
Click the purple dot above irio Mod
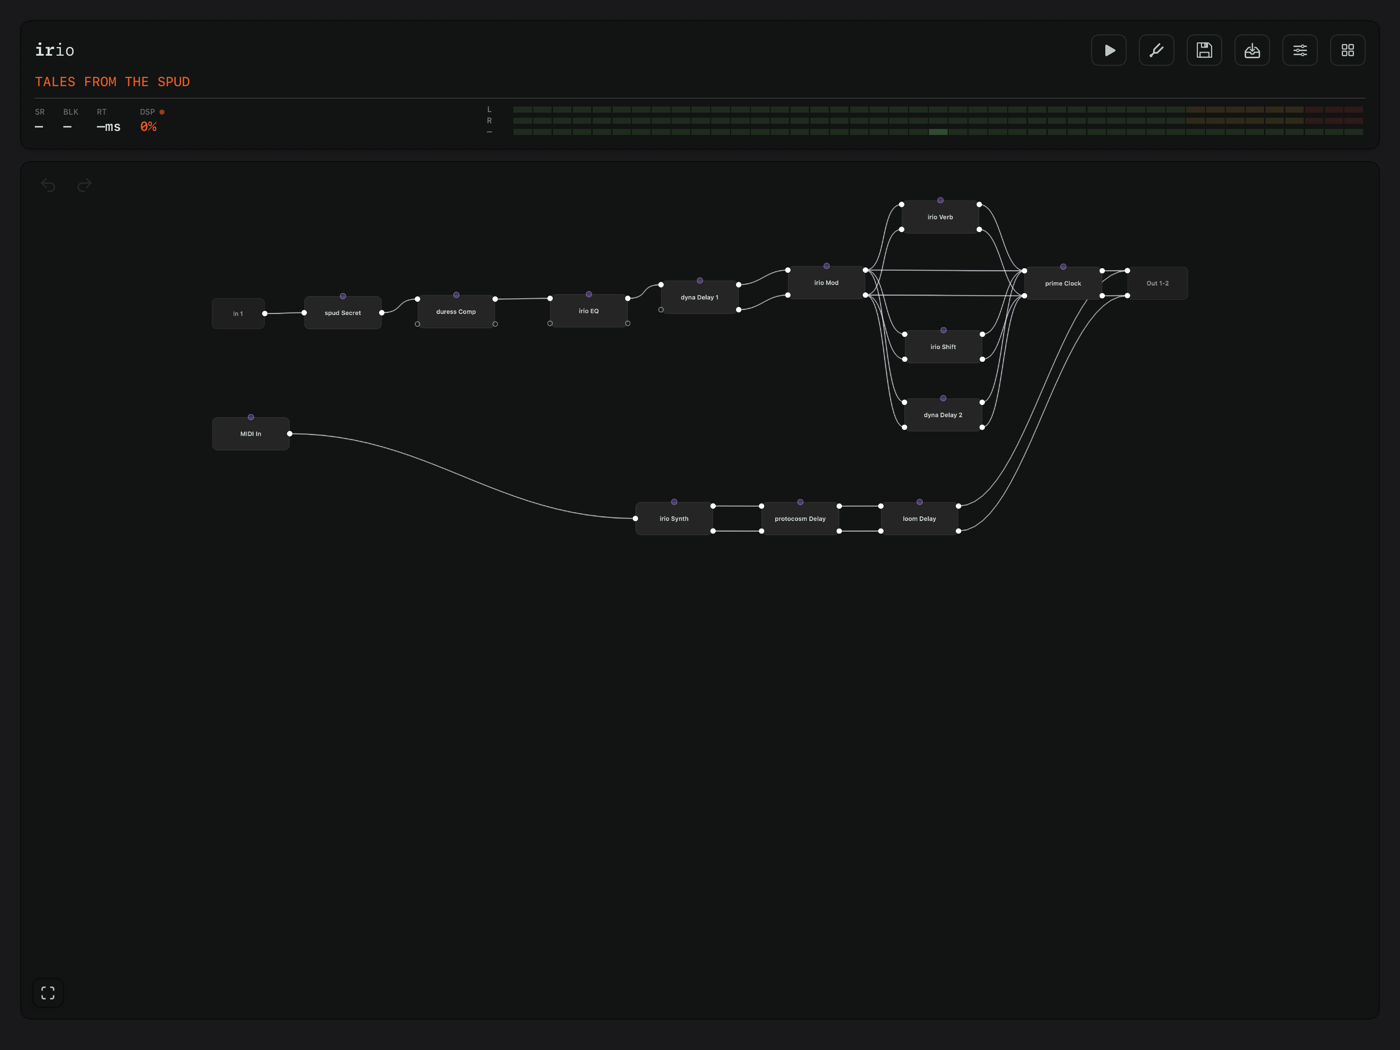point(826,266)
